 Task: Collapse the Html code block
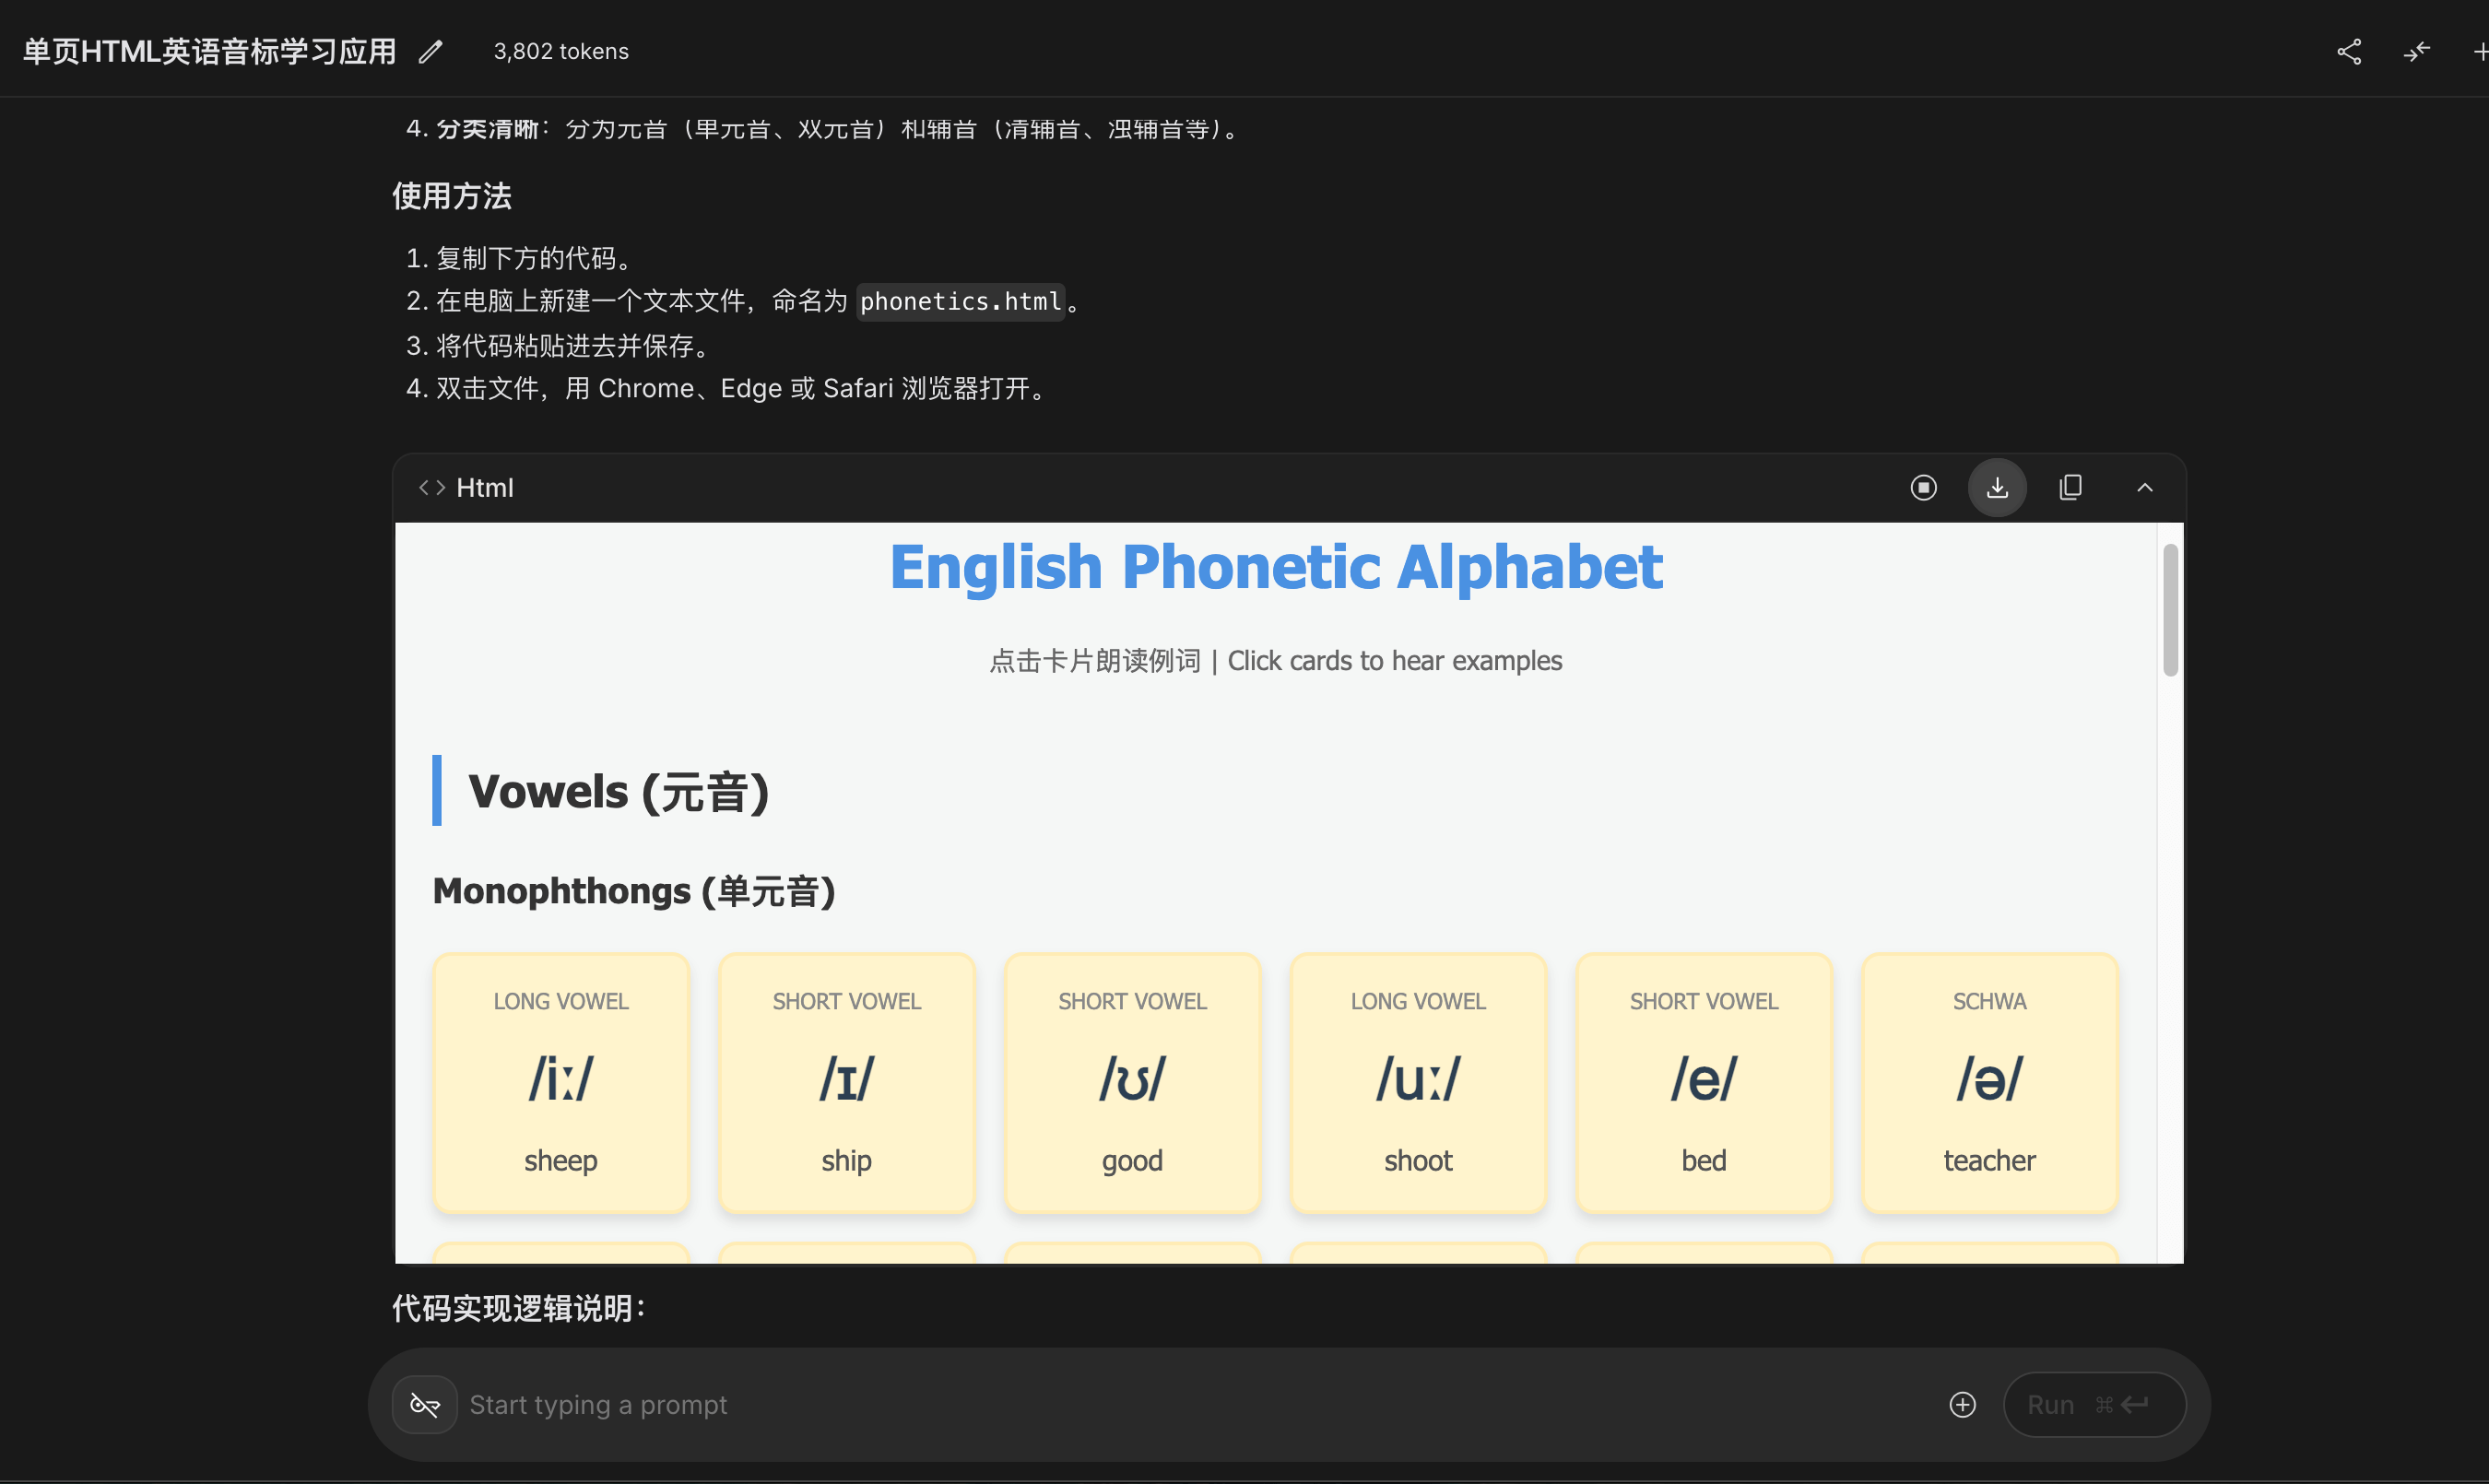pos(2144,488)
